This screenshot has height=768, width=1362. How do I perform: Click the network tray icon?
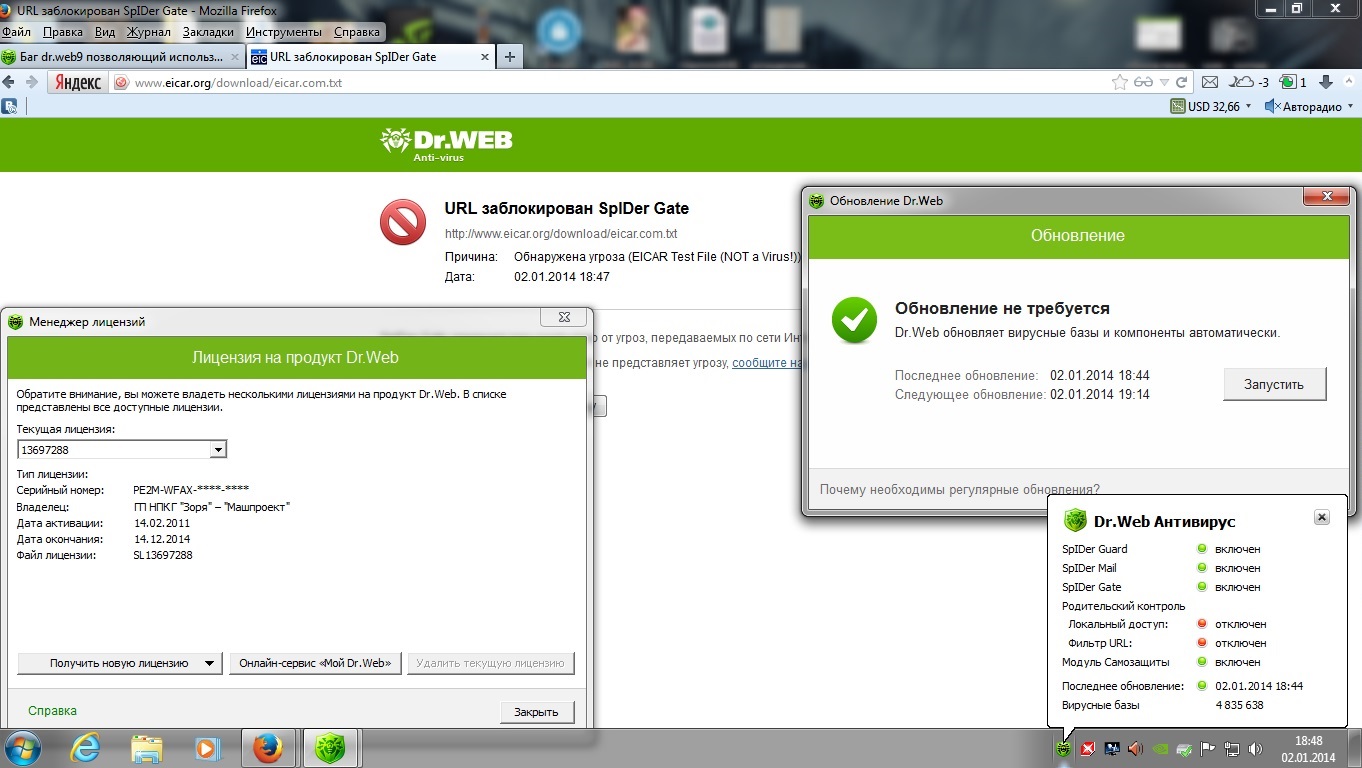1232,748
